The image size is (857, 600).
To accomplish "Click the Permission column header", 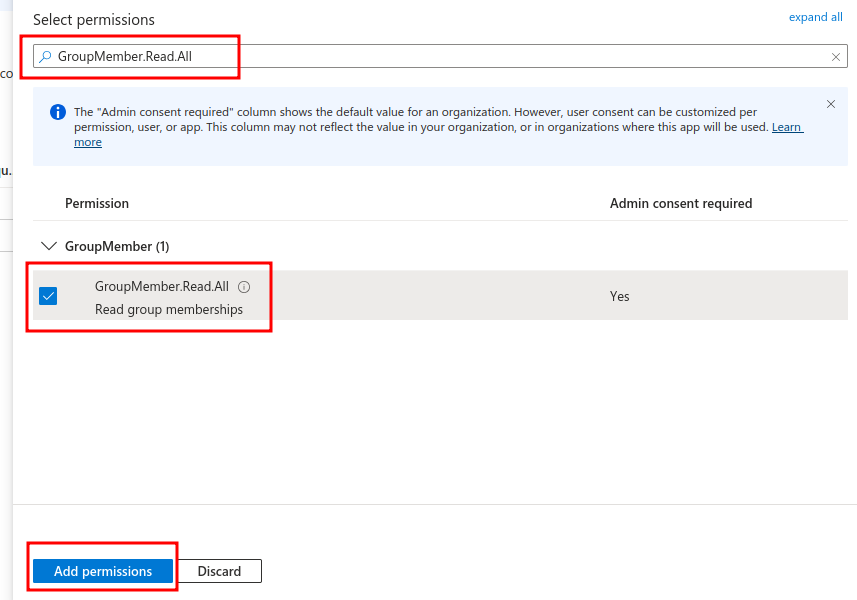I will (x=97, y=203).
